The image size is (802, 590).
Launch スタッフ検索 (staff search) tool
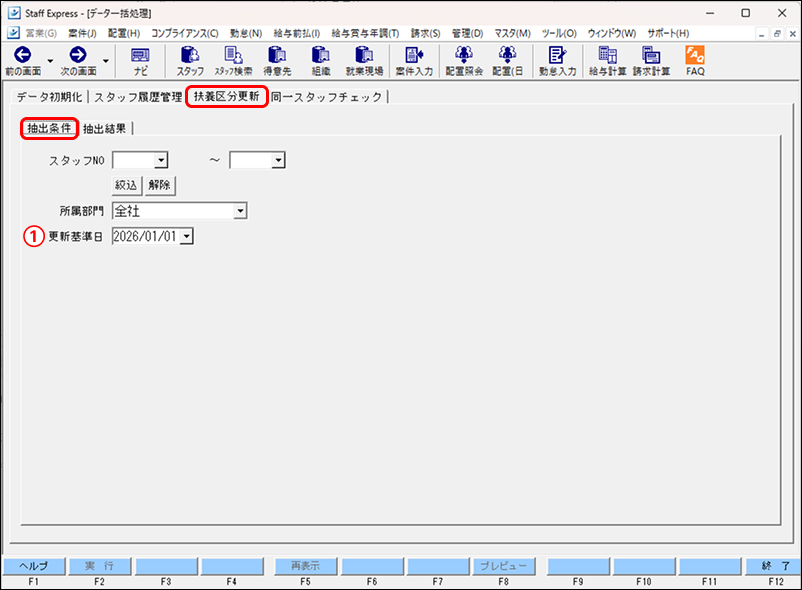coord(234,62)
